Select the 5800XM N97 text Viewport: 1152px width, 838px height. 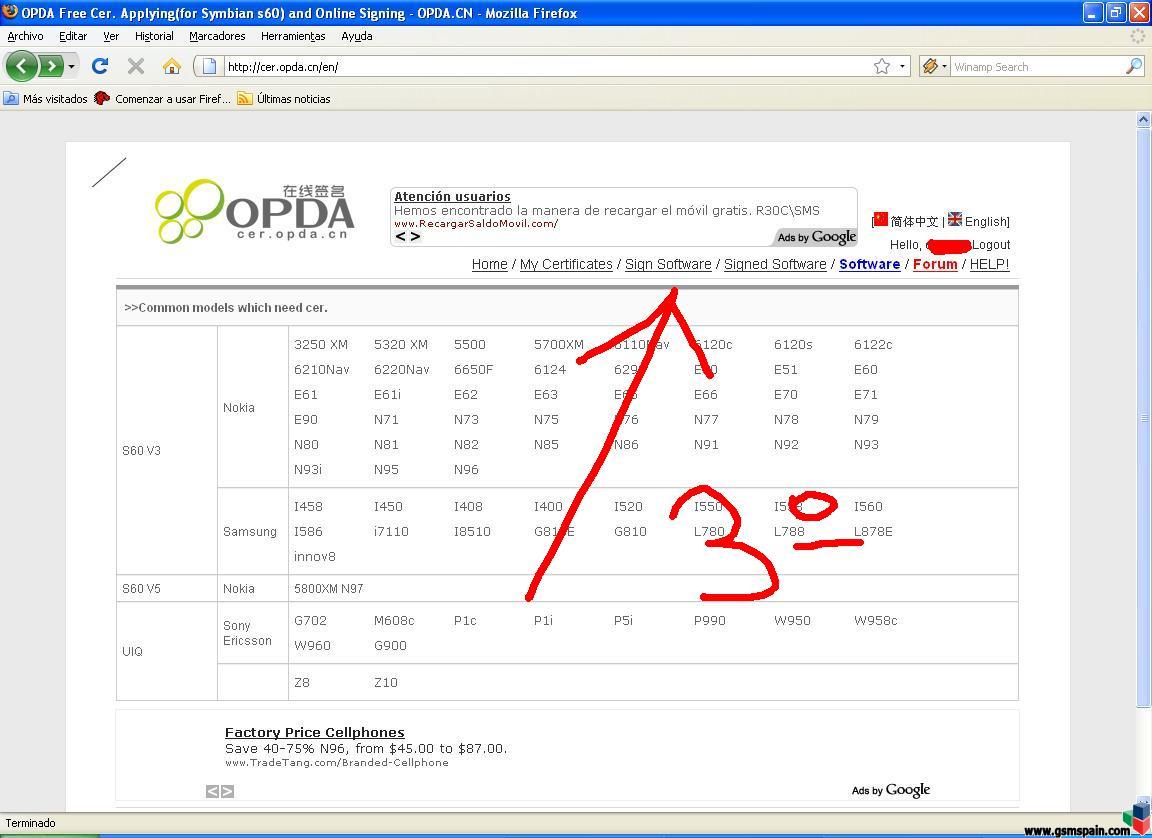pos(328,588)
